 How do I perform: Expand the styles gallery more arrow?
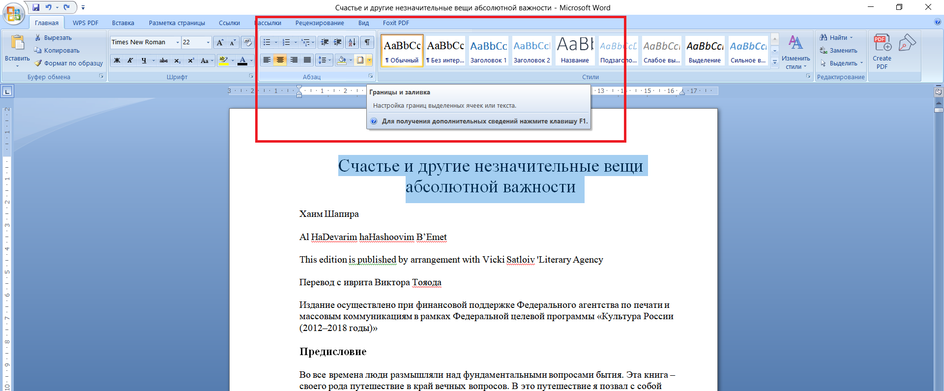point(774,61)
